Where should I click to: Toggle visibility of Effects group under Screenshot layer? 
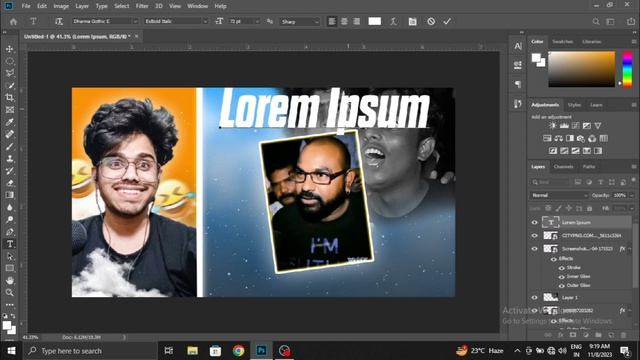[554, 259]
